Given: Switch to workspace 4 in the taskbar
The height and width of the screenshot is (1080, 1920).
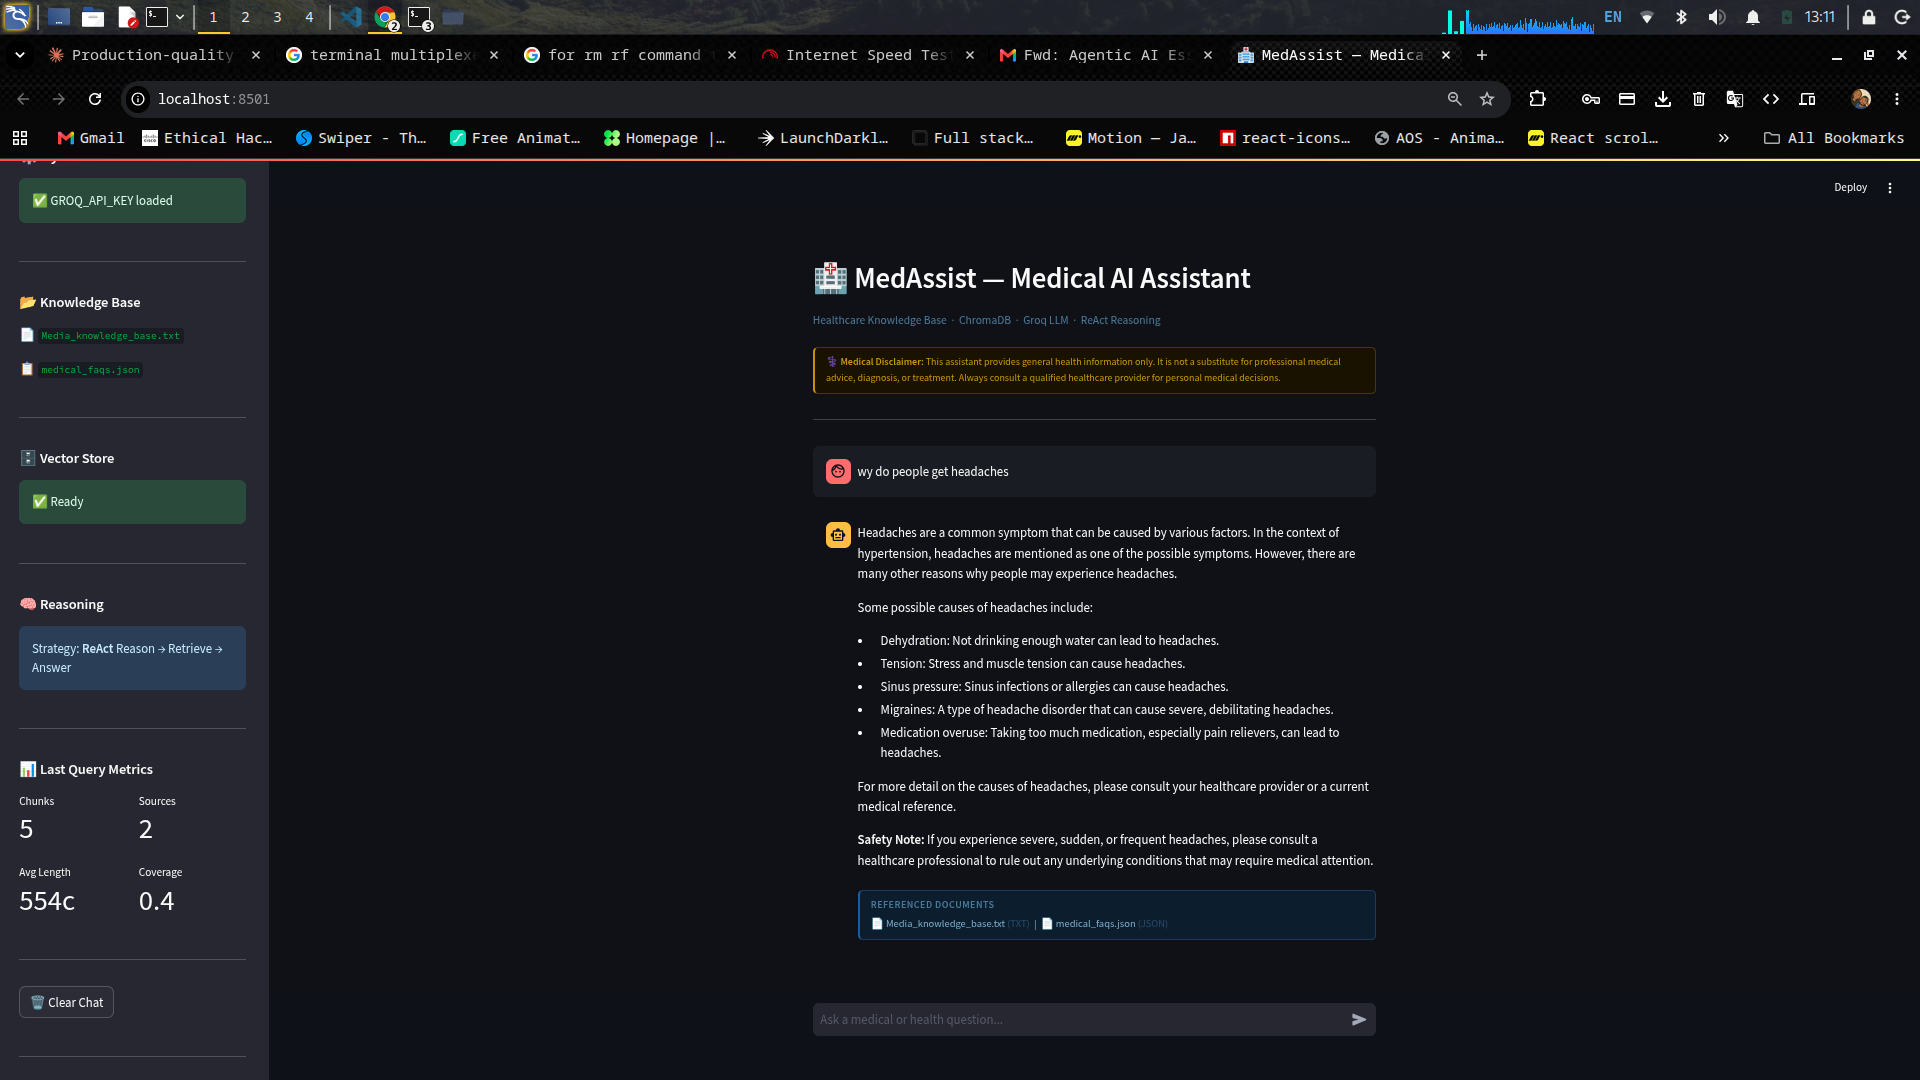Looking at the screenshot, I should click(x=309, y=17).
